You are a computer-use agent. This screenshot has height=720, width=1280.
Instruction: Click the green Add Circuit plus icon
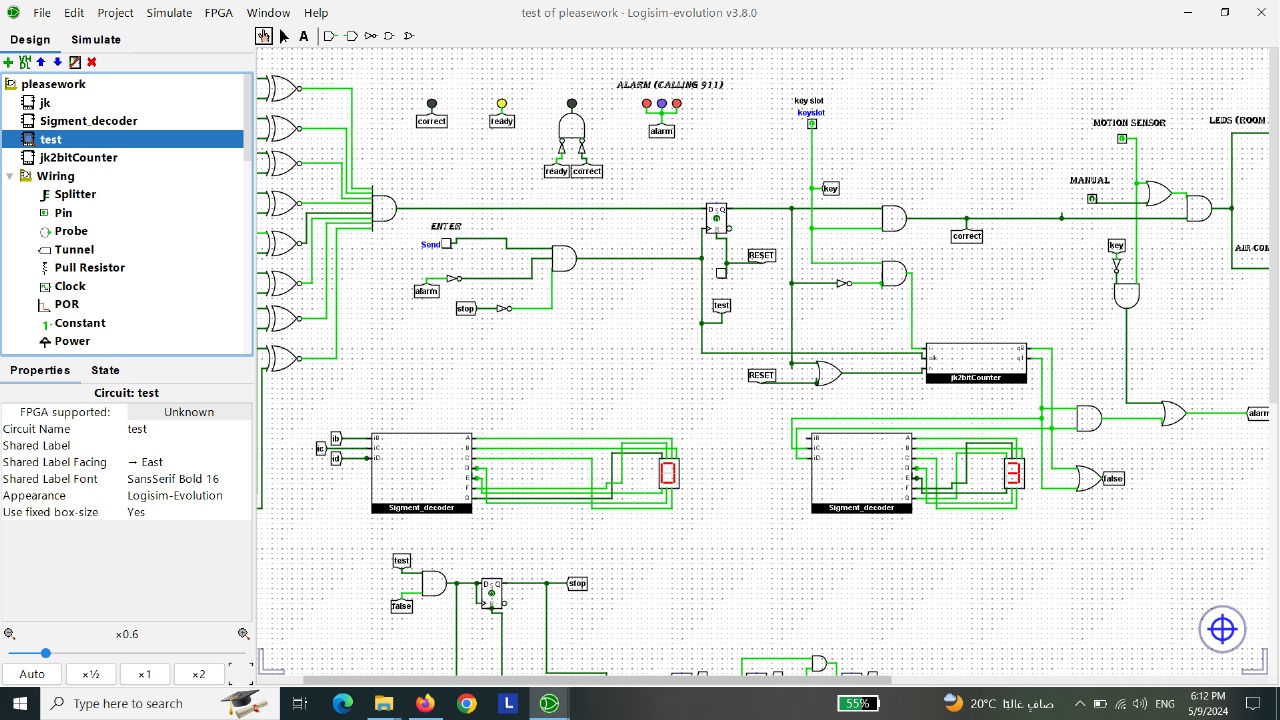point(9,62)
